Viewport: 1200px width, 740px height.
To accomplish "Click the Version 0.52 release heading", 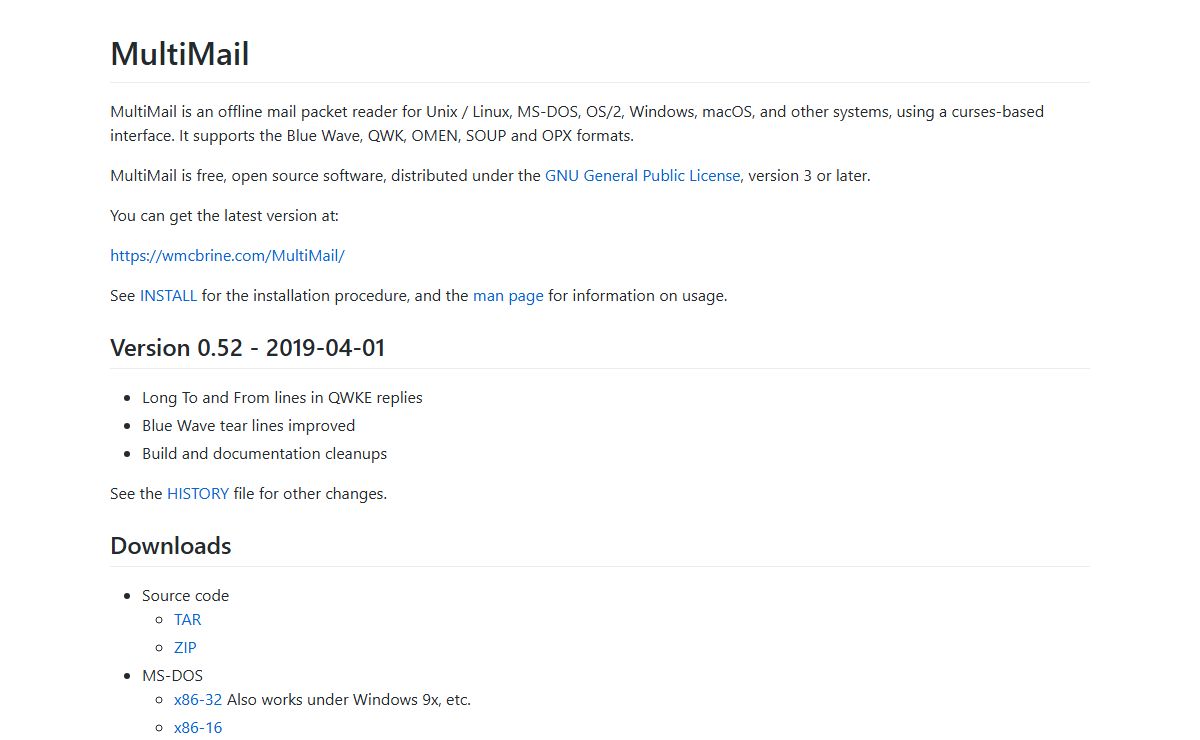I will [247, 348].
